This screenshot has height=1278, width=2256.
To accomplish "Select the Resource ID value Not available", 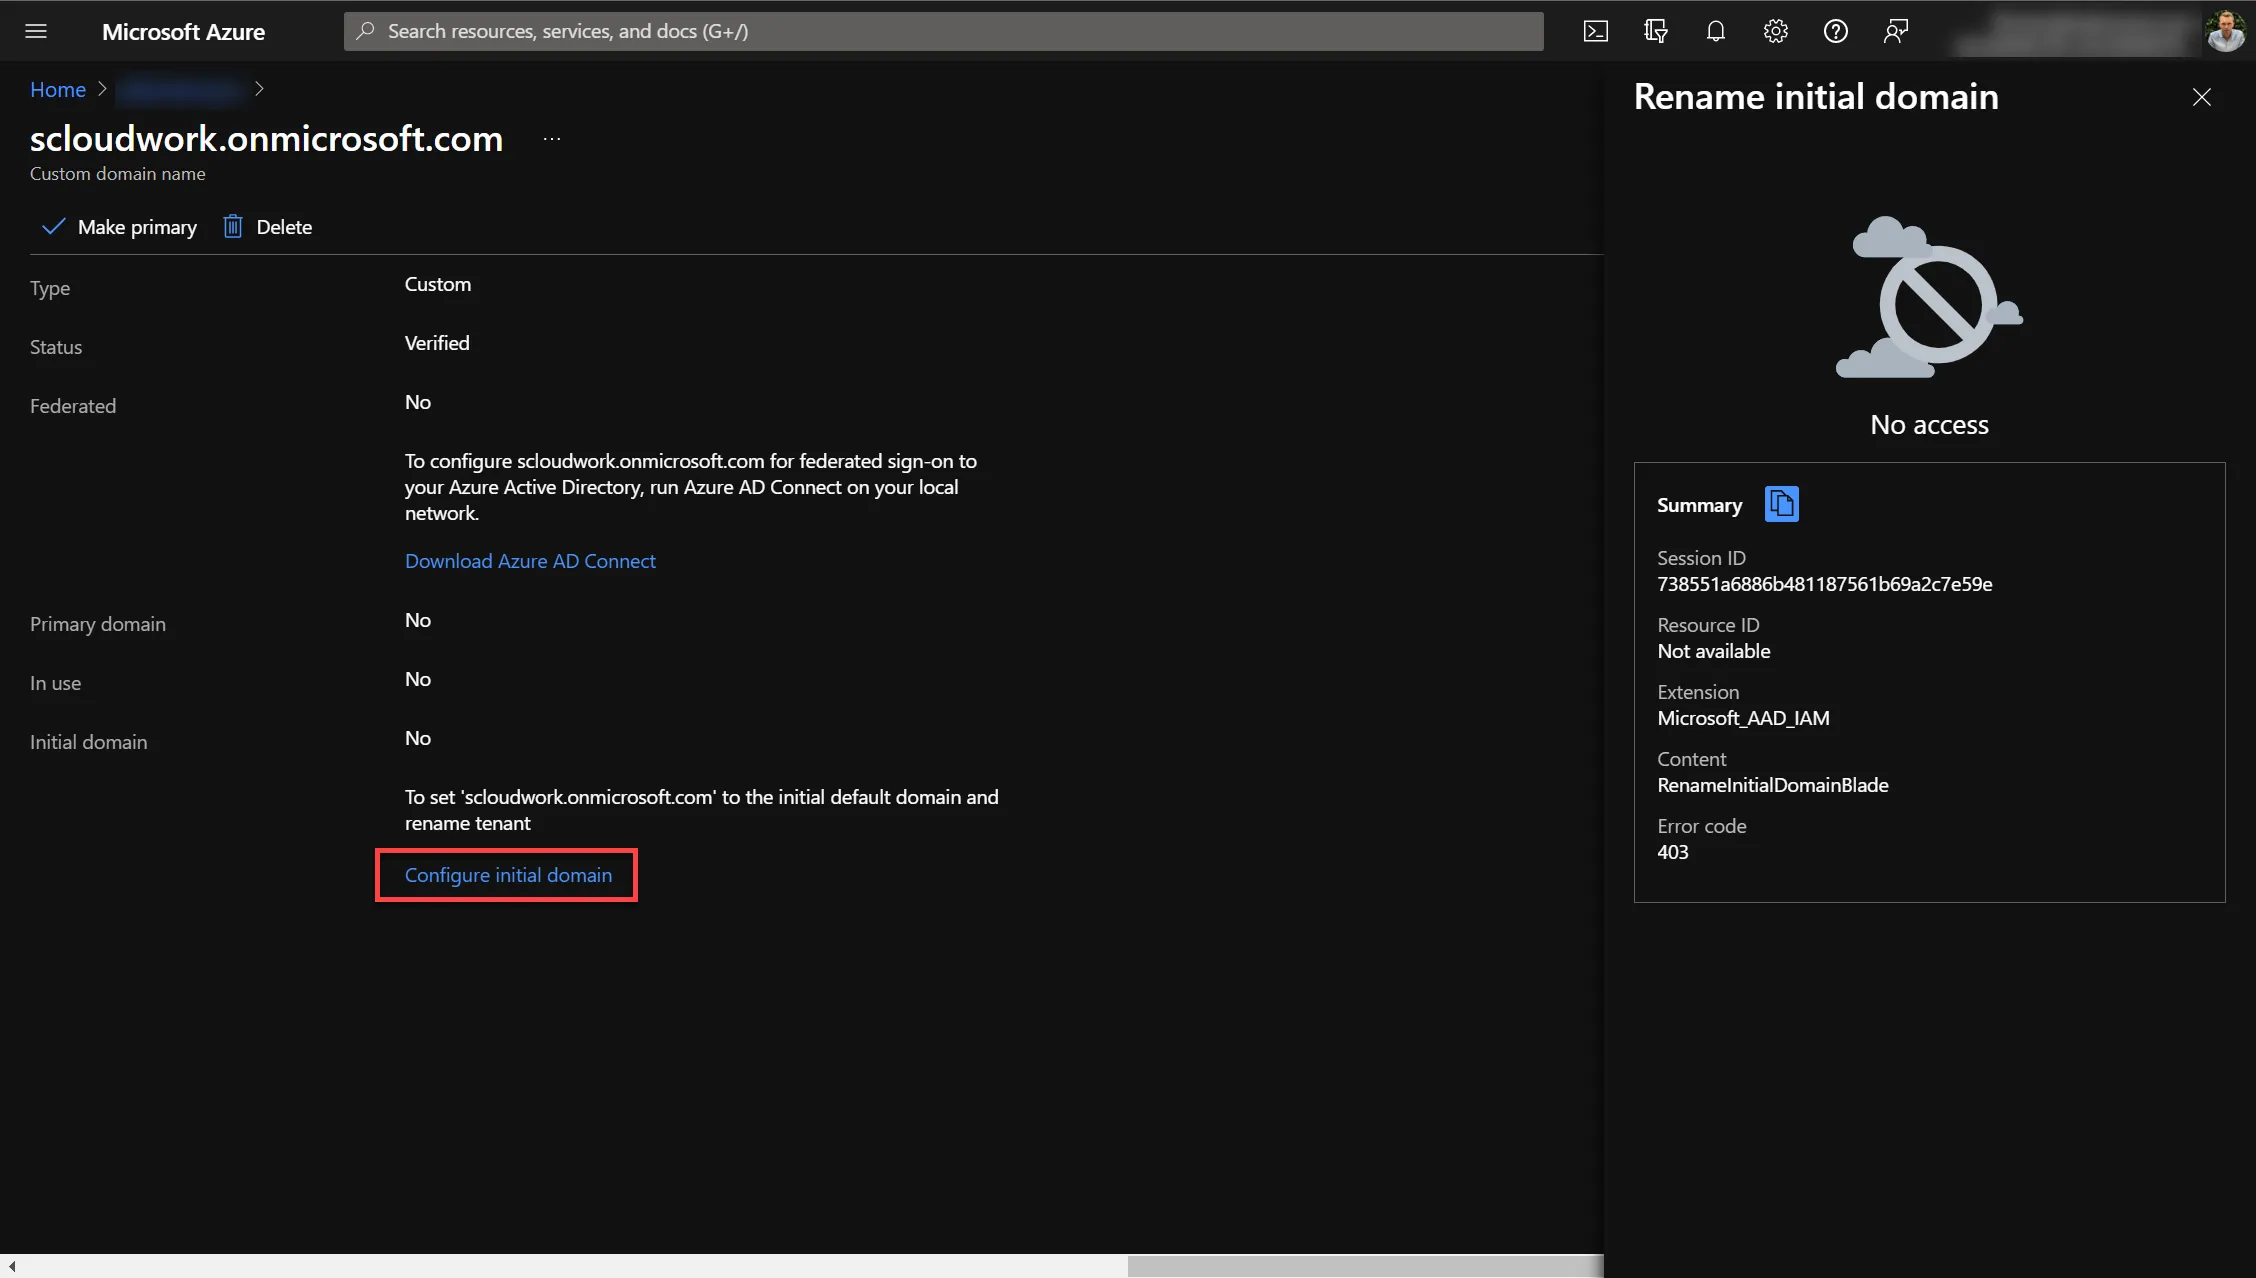I will [x=1714, y=651].
